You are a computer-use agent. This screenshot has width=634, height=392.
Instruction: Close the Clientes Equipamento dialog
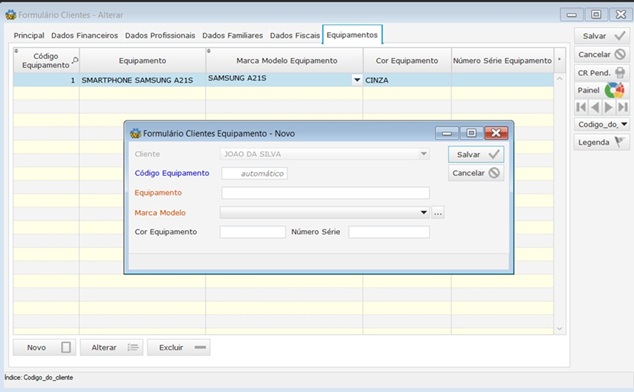(496, 133)
